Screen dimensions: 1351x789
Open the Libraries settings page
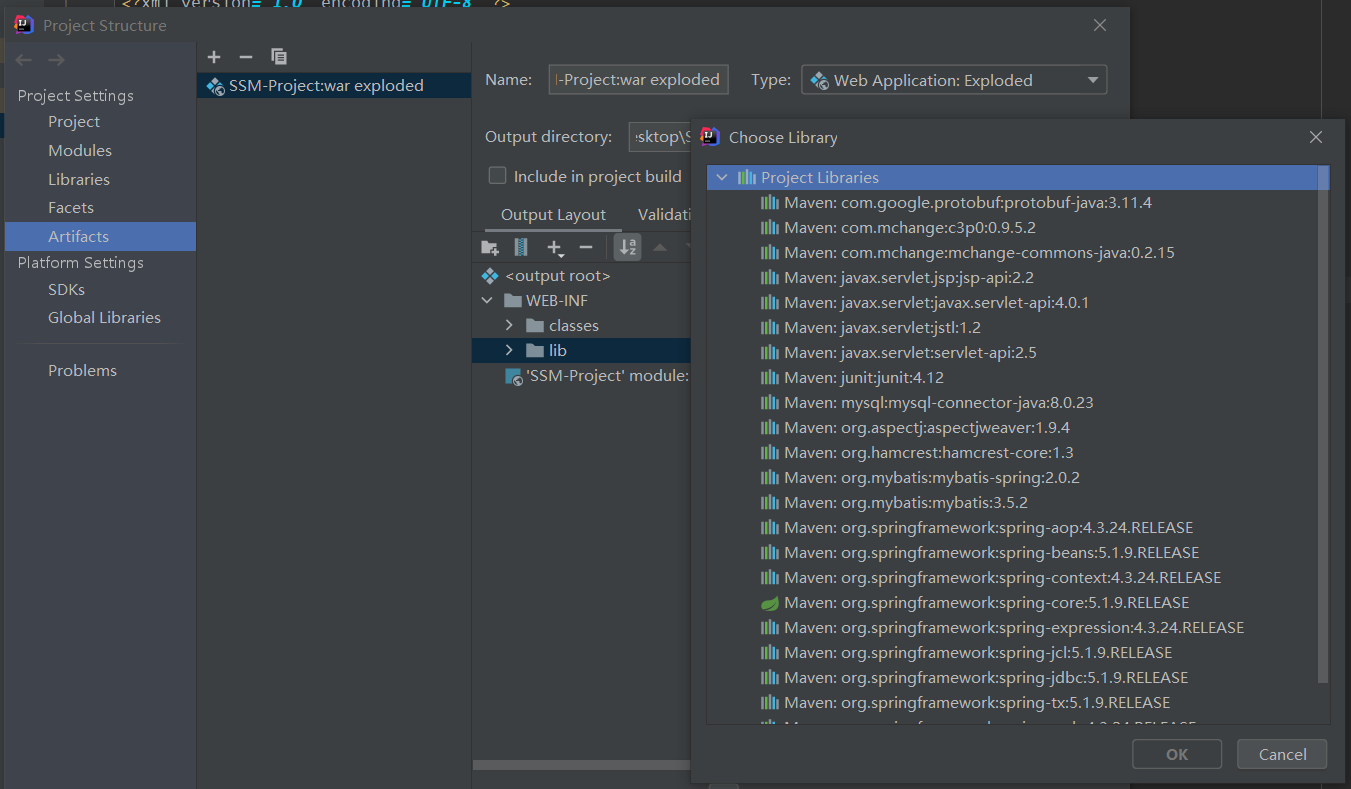pyautogui.click(x=79, y=180)
